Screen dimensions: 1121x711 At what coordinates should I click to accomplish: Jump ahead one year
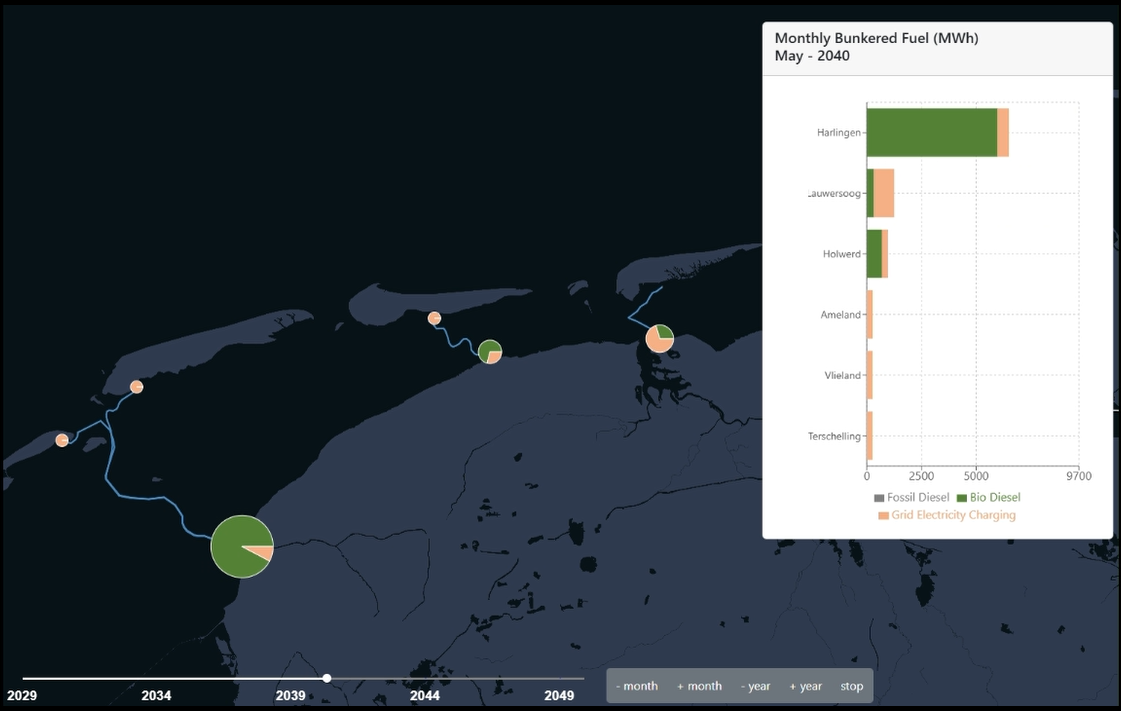pos(805,686)
